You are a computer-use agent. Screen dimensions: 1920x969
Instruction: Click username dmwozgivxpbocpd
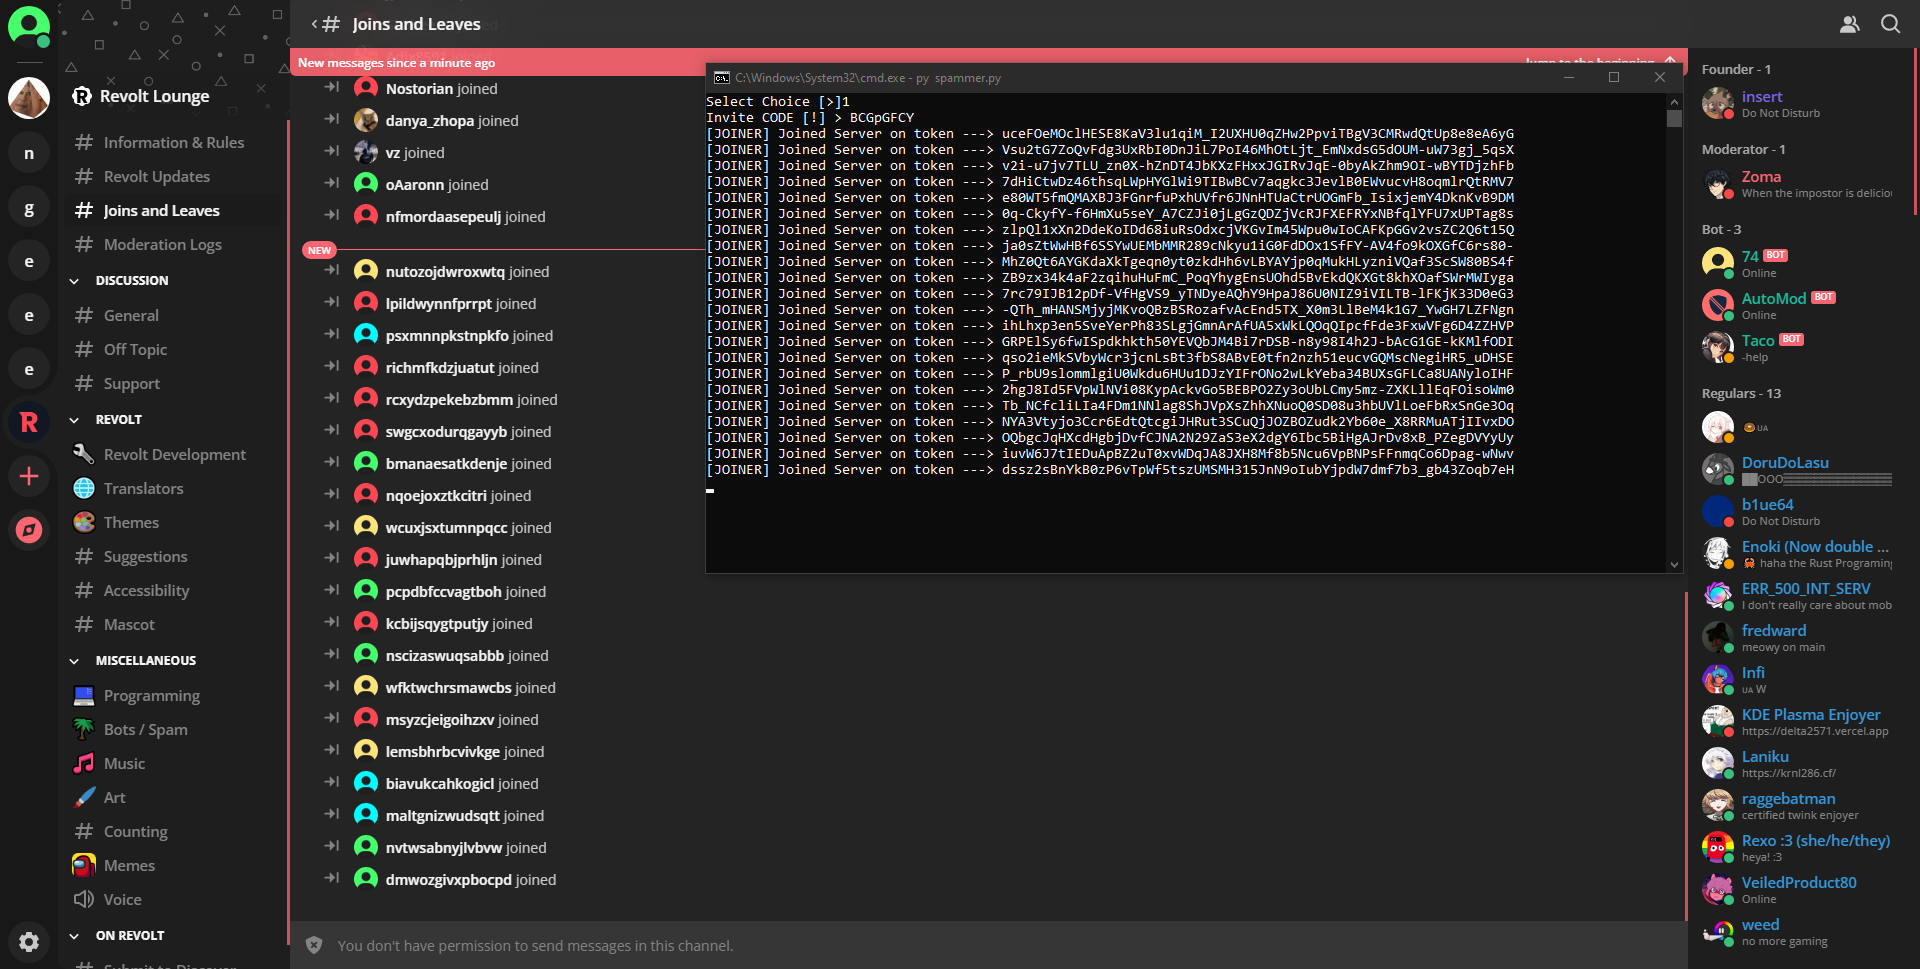pyautogui.click(x=448, y=879)
